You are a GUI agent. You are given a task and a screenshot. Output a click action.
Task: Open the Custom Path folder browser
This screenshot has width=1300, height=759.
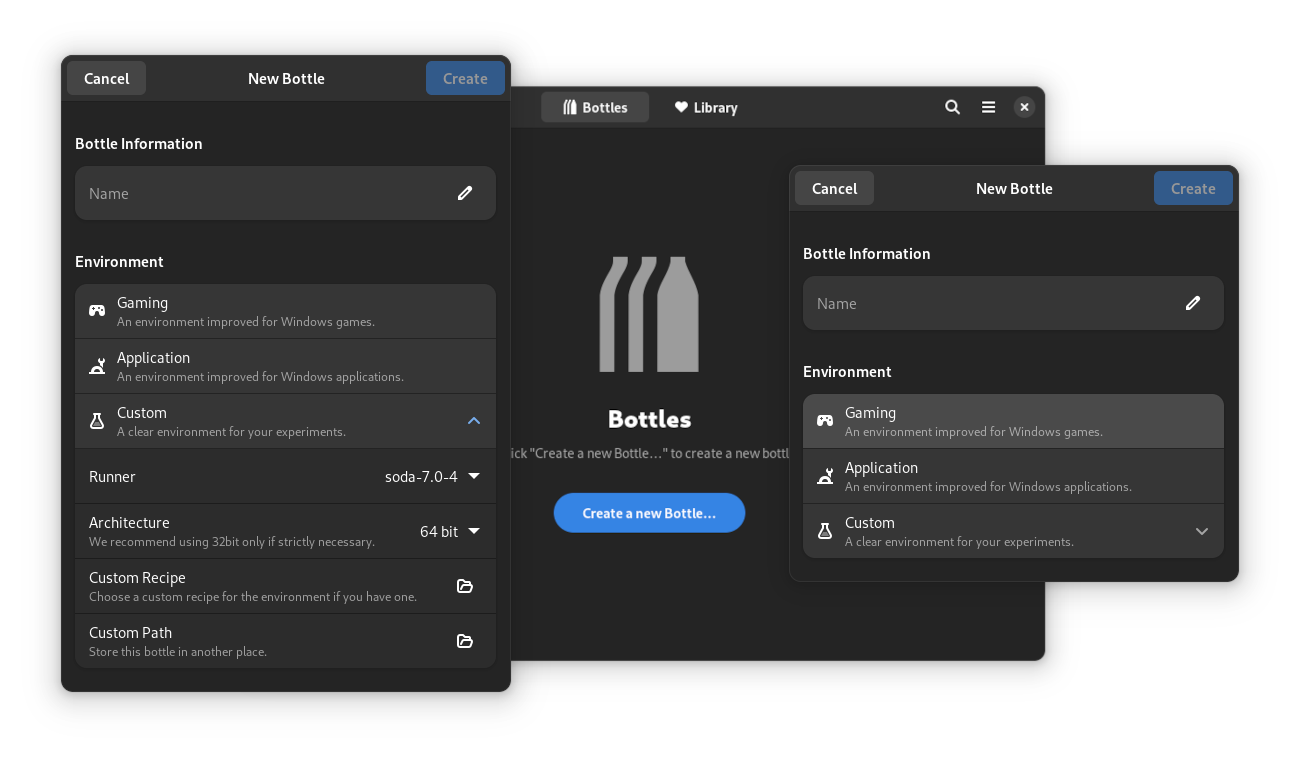[465, 641]
